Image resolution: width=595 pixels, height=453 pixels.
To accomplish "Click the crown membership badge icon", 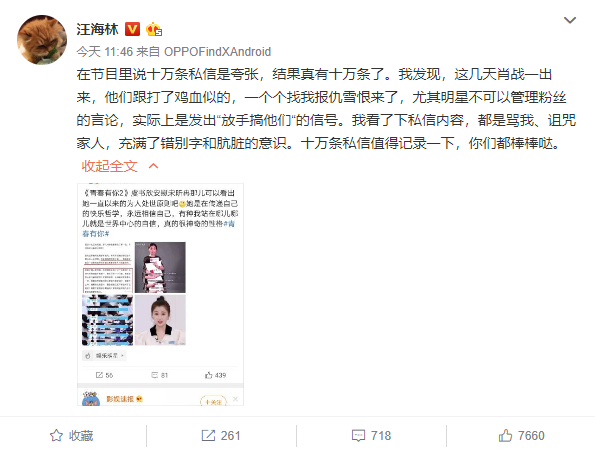I will [x=154, y=29].
